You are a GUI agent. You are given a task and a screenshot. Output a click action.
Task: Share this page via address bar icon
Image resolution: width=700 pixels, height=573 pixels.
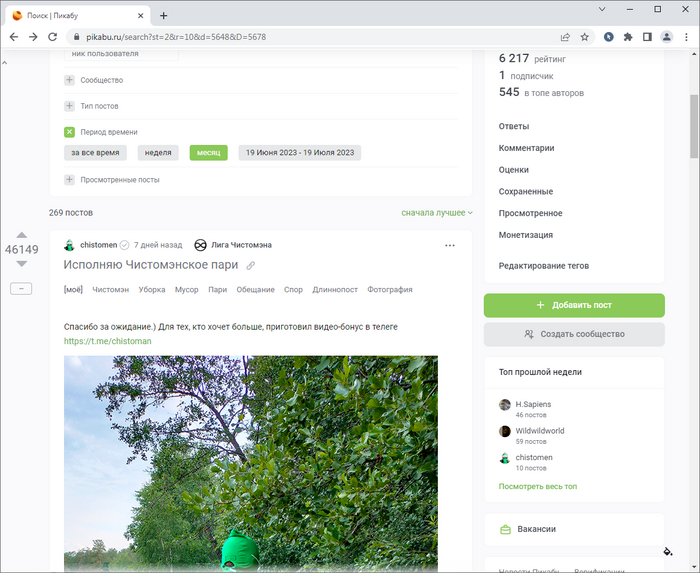[565, 37]
